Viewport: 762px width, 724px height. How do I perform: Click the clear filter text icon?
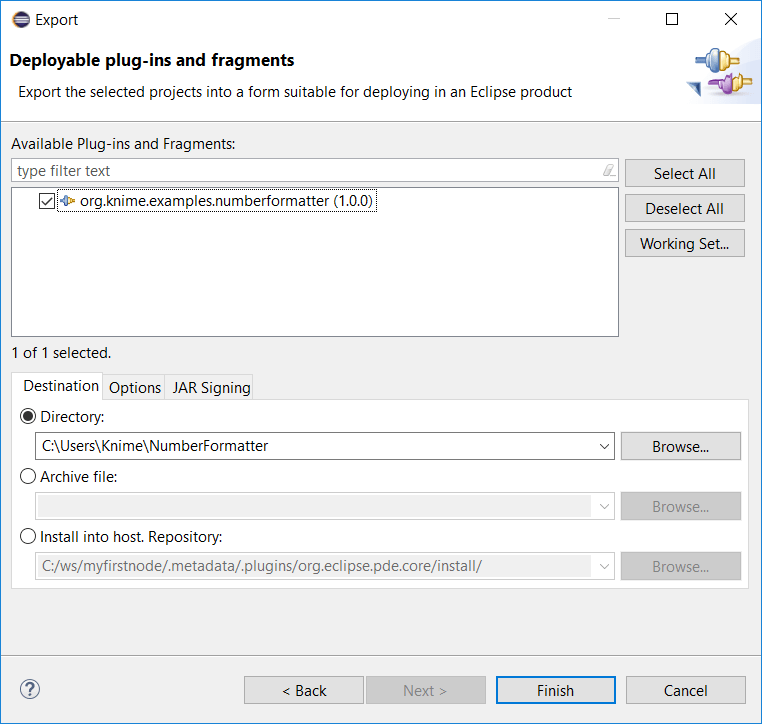click(609, 171)
